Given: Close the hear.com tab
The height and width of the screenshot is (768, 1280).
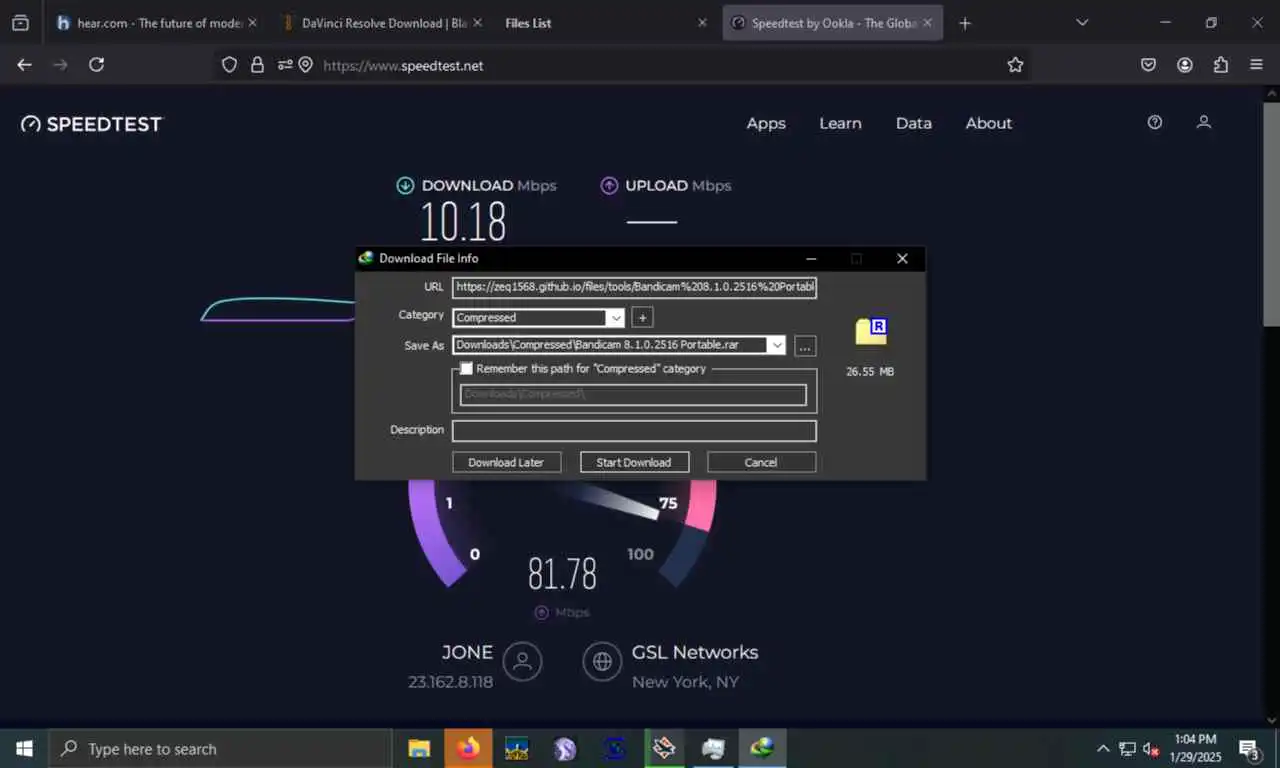Looking at the screenshot, I should [251, 23].
